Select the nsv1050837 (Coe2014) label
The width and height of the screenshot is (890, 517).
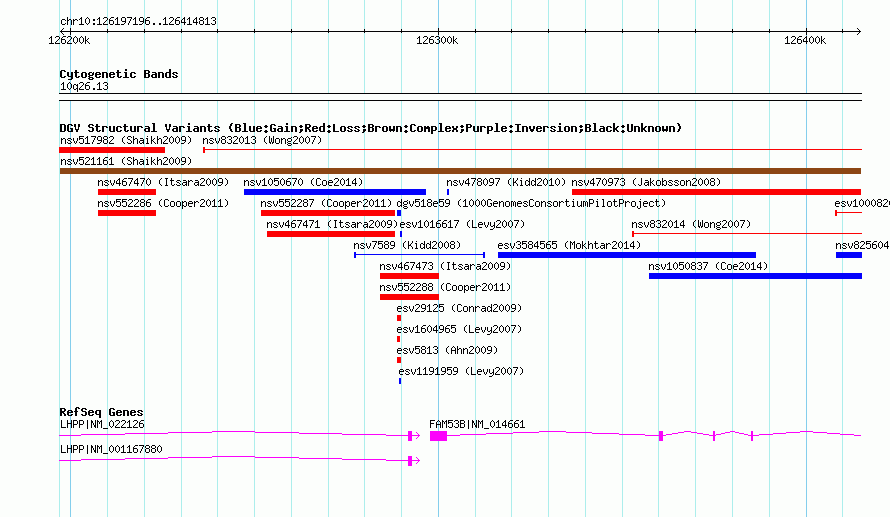[x=708, y=266]
